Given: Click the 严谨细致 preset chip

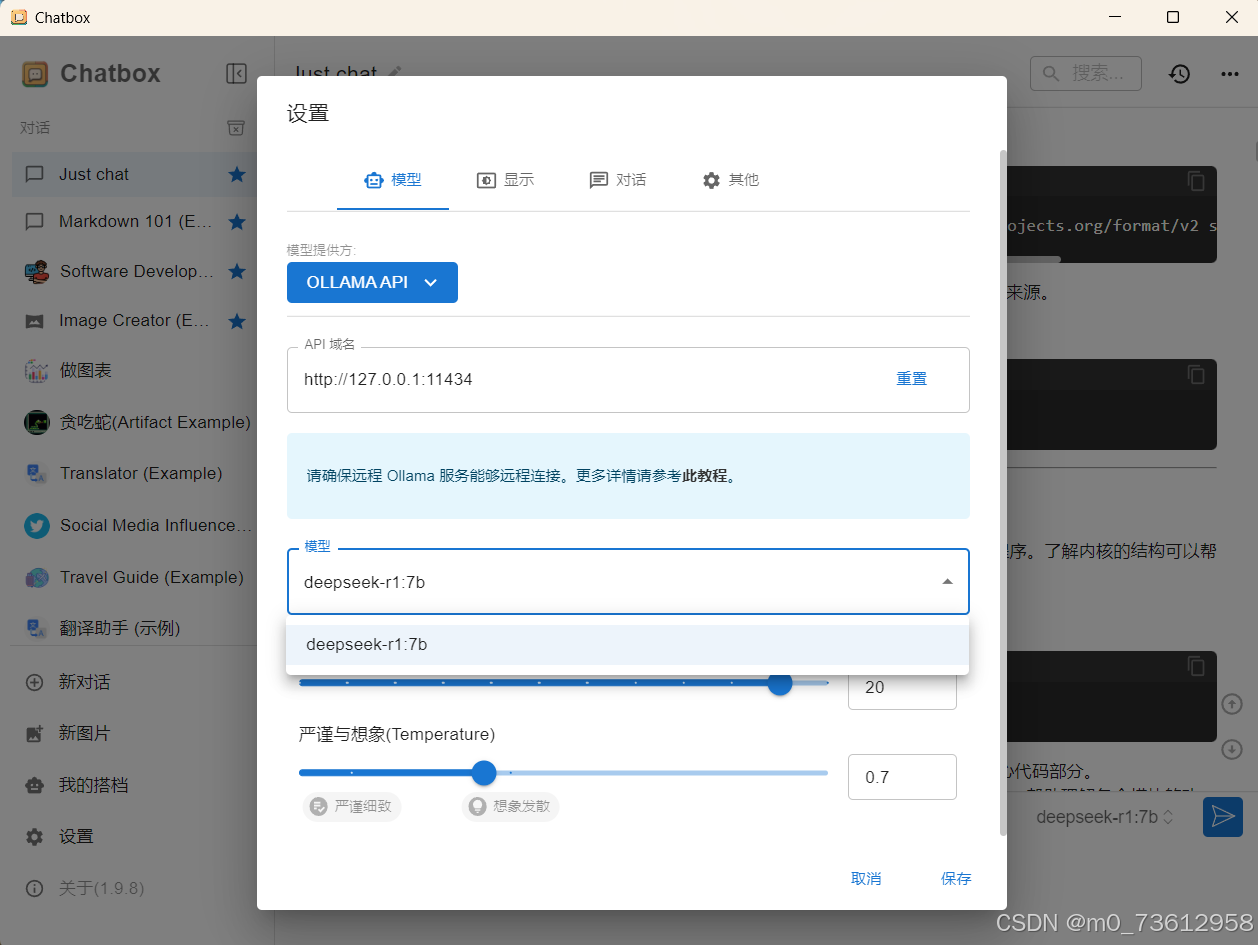Looking at the screenshot, I should tap(352, 806).
